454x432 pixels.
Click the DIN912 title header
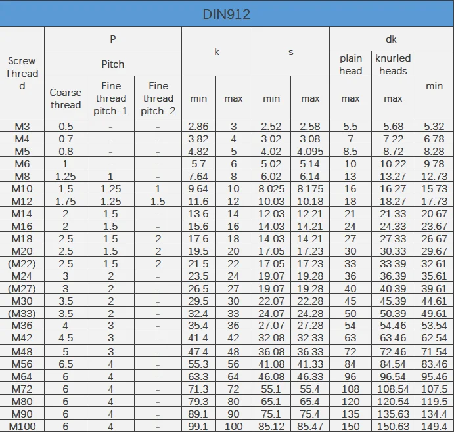click(x=226, y=14)
